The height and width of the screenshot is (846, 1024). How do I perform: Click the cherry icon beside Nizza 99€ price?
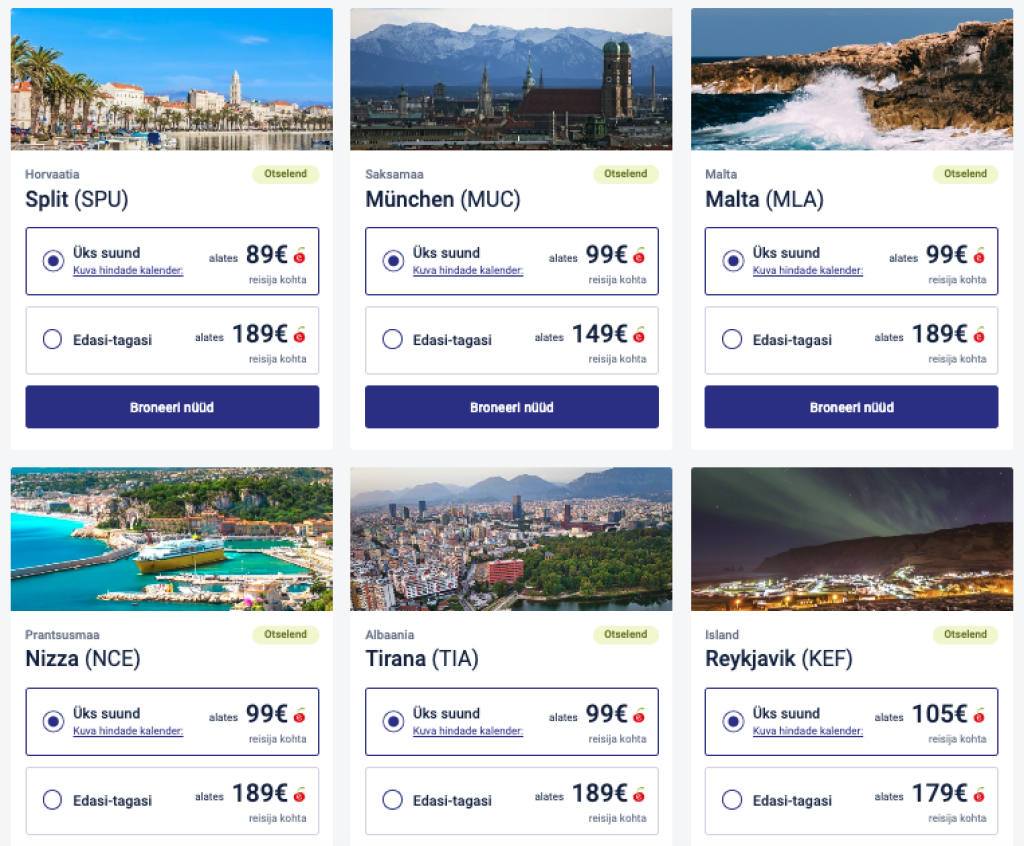(299, 716)
